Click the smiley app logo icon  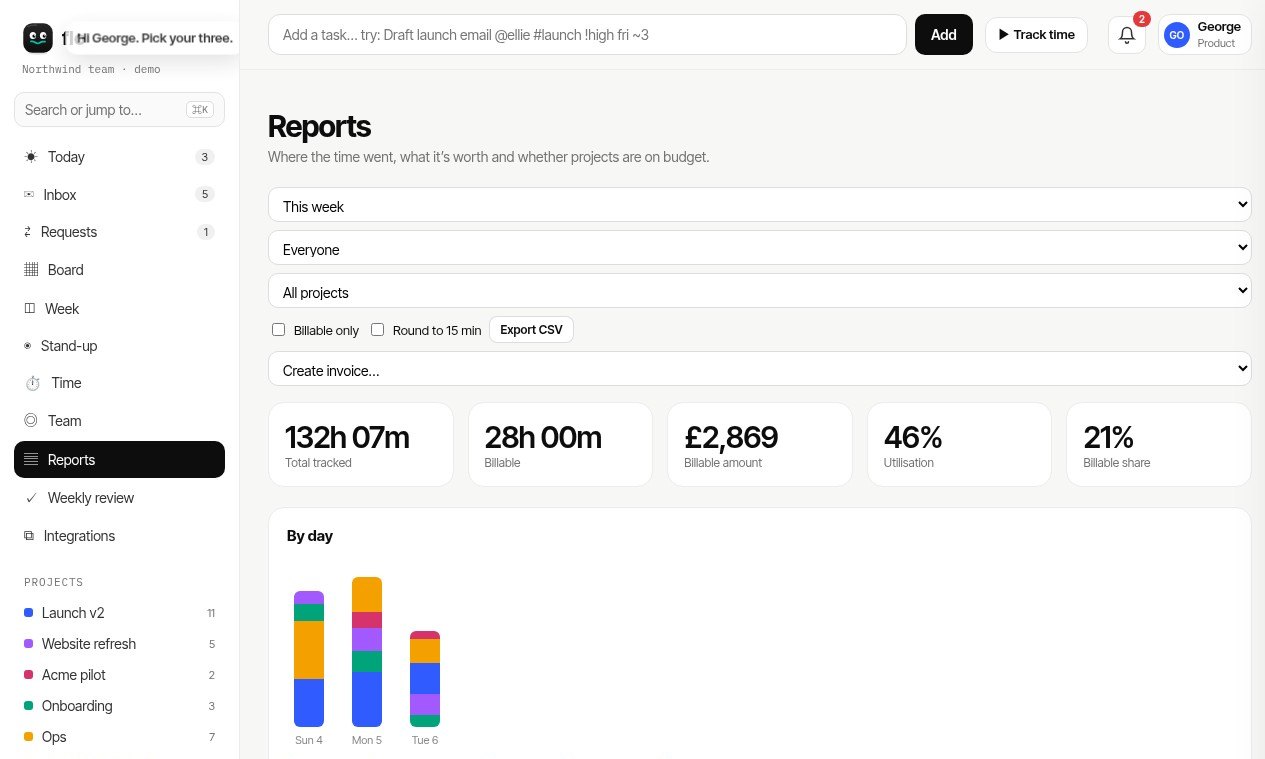38,38
